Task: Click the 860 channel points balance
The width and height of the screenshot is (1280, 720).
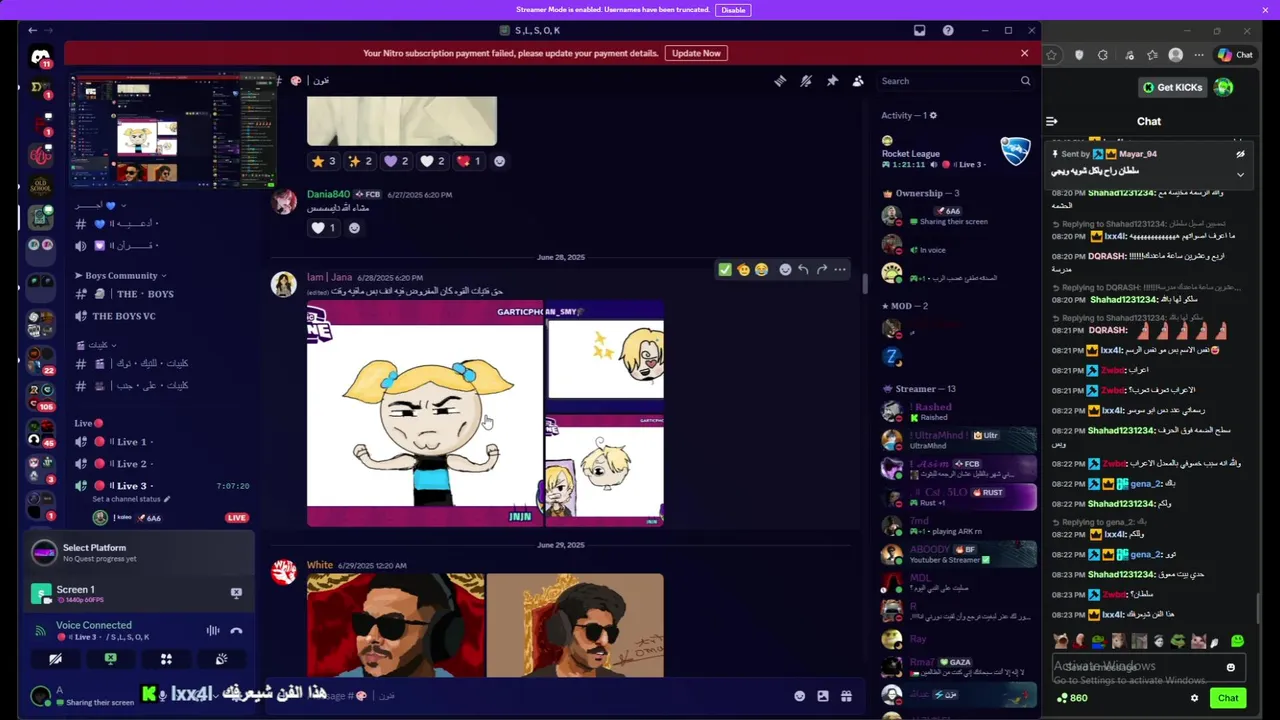Action: pyautogui.click(x=1071, y=698)
